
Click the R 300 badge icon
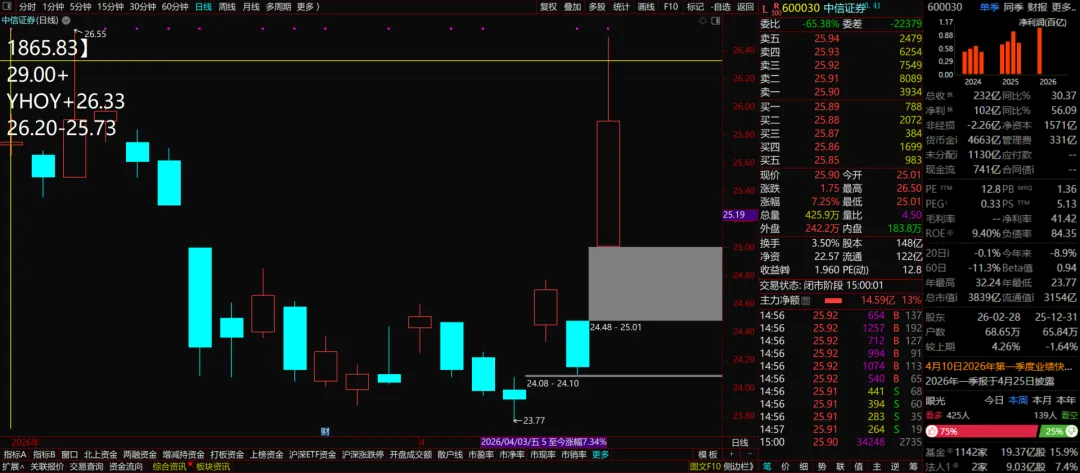point(776,8)
